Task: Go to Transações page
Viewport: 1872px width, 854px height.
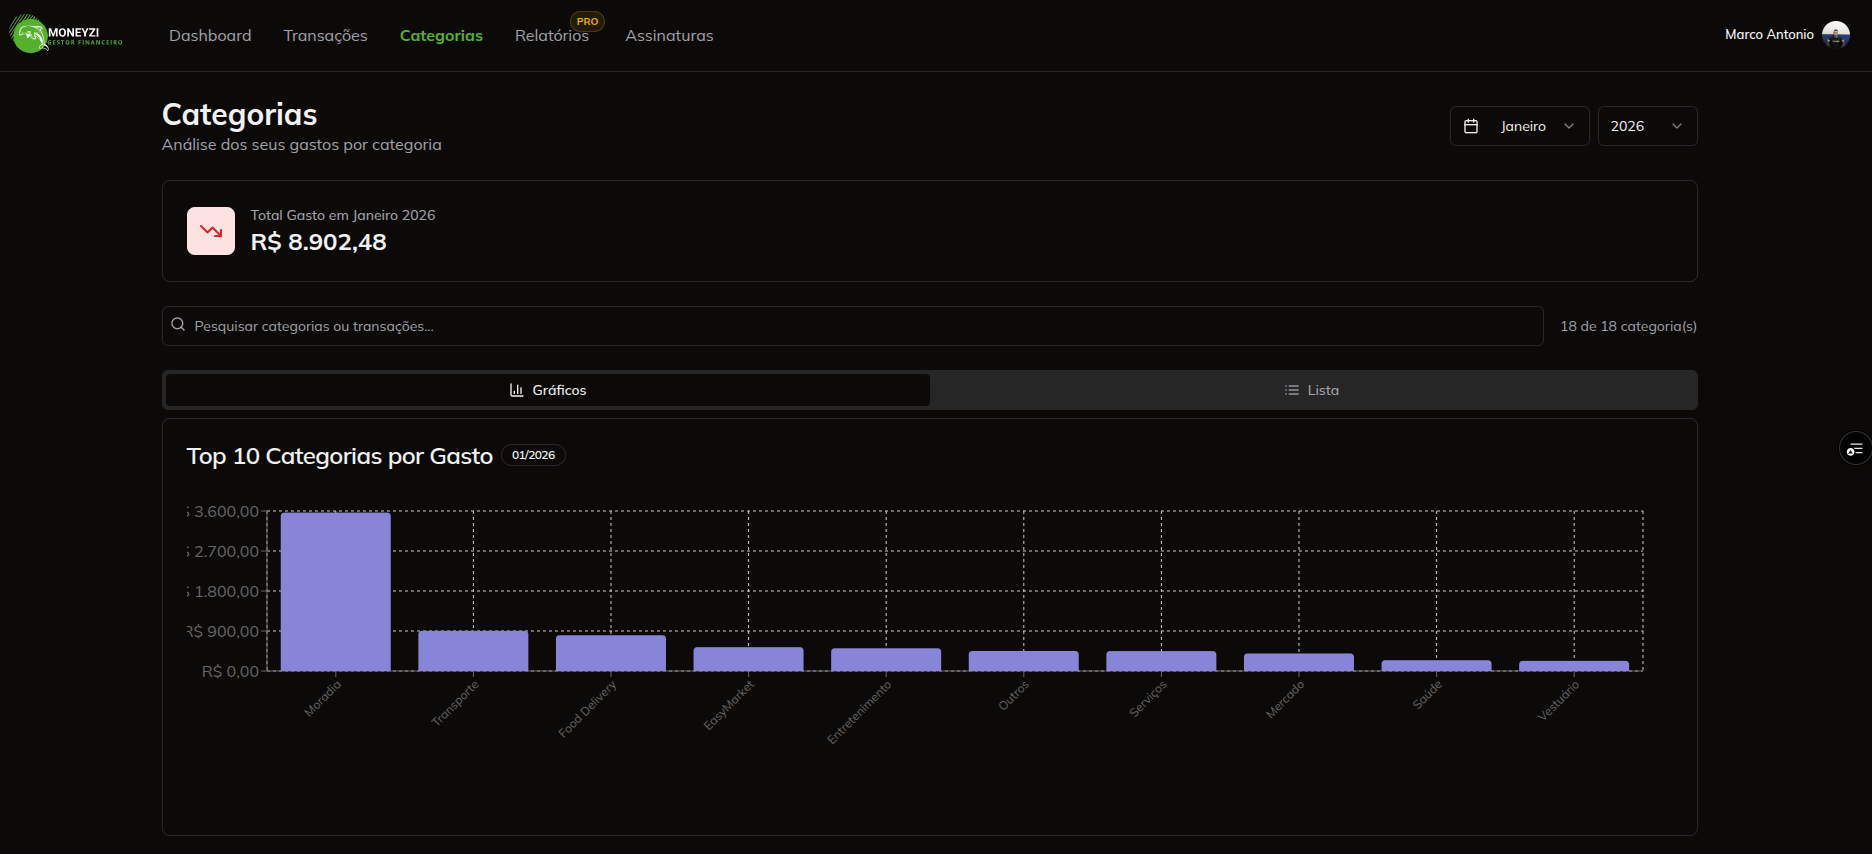Action: (325, 36)
